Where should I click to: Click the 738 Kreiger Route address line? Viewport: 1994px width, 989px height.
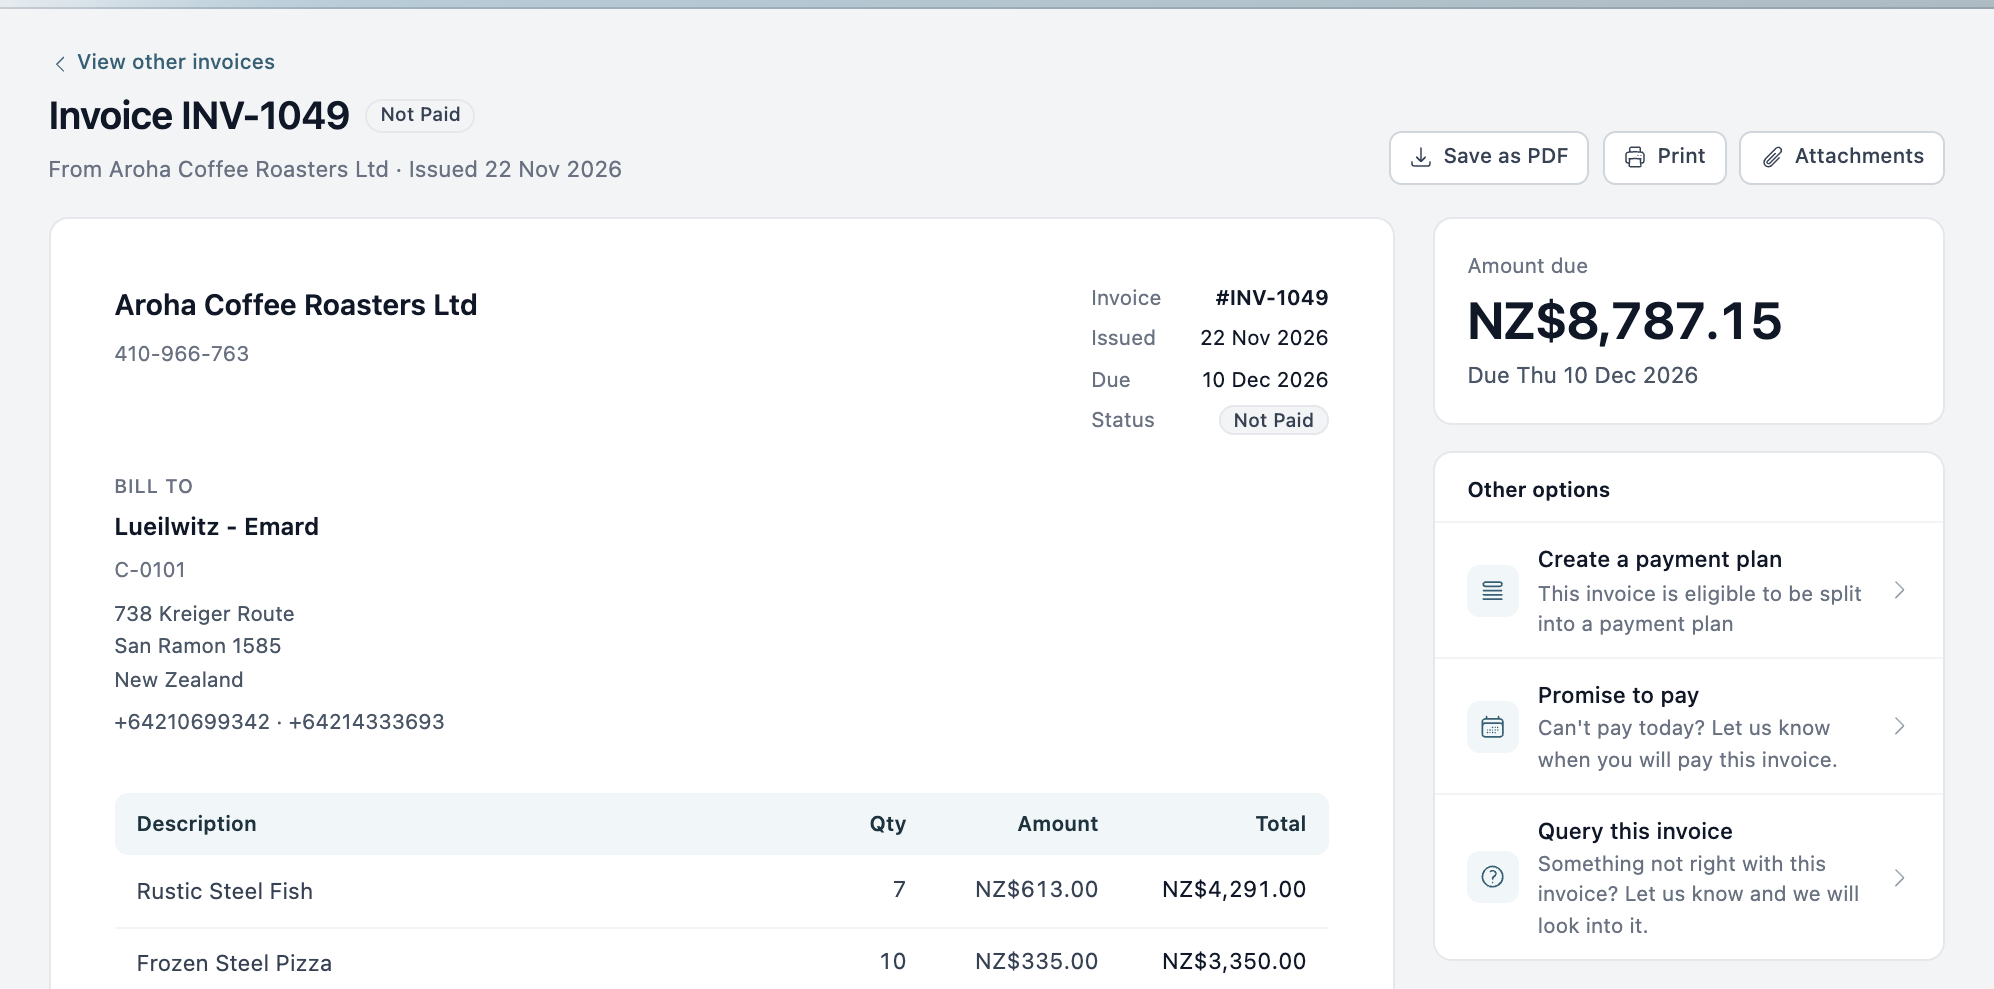click(x=204, y=614)
